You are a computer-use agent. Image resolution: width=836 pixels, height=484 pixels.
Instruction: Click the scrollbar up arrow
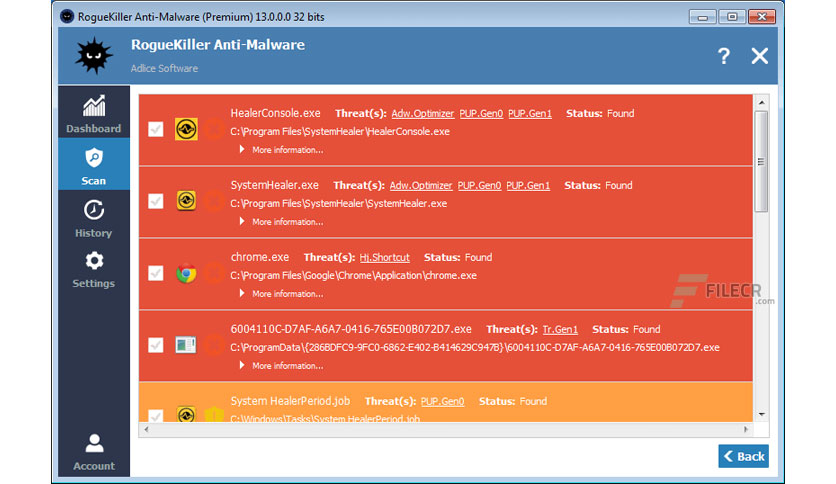point(761,102)
